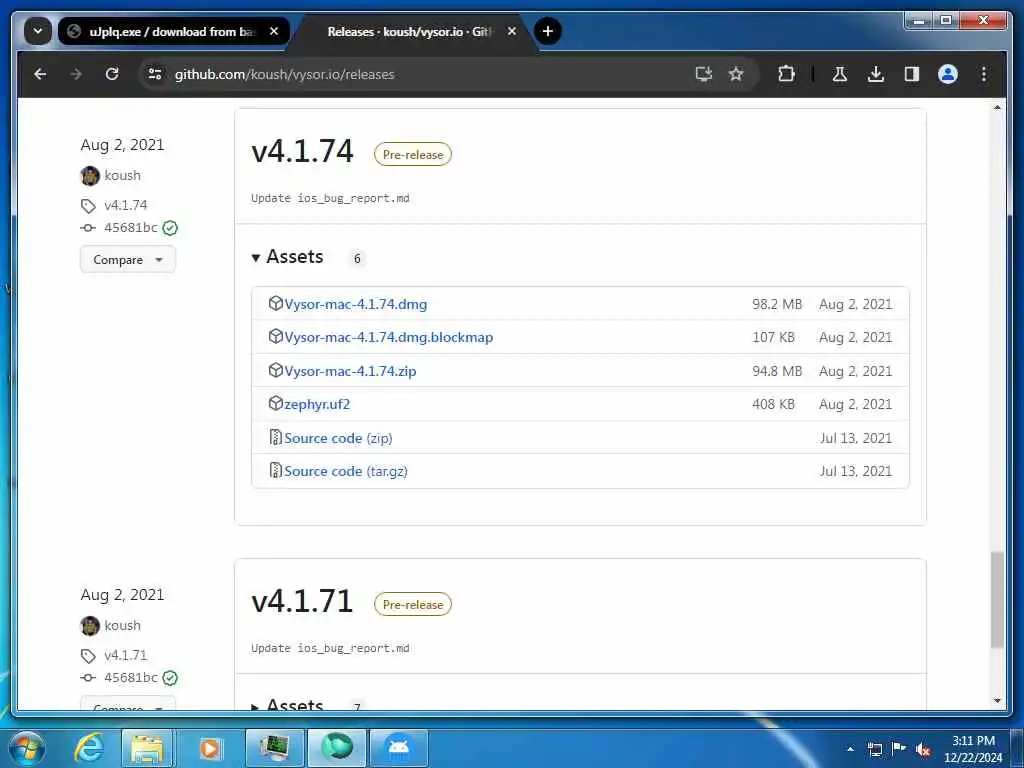Expand the v4.1.71 Assets section
Image resolution: width=1024 pixels, height=768 pixels.
coord(287,704)
